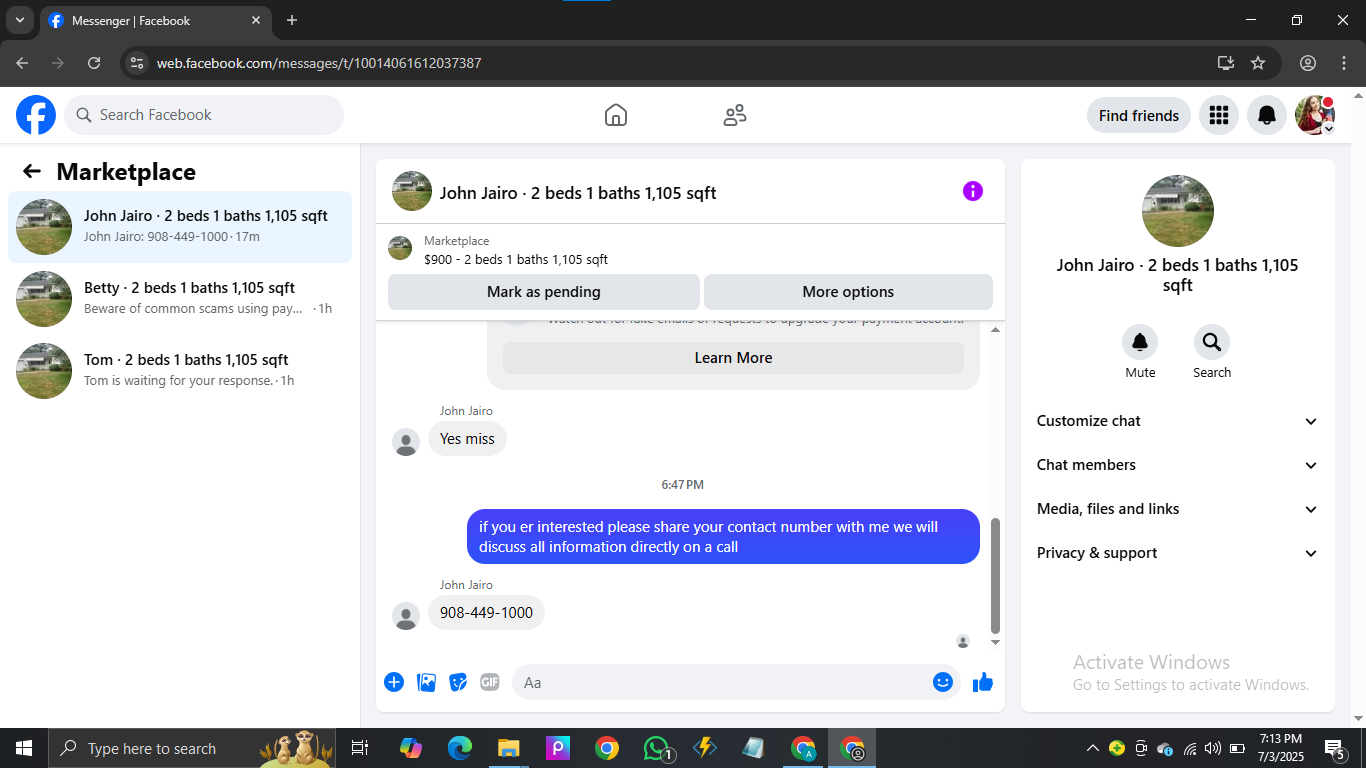Open Windows Start menu
The width and height of the screenshot is (1366, 768).
24,748
